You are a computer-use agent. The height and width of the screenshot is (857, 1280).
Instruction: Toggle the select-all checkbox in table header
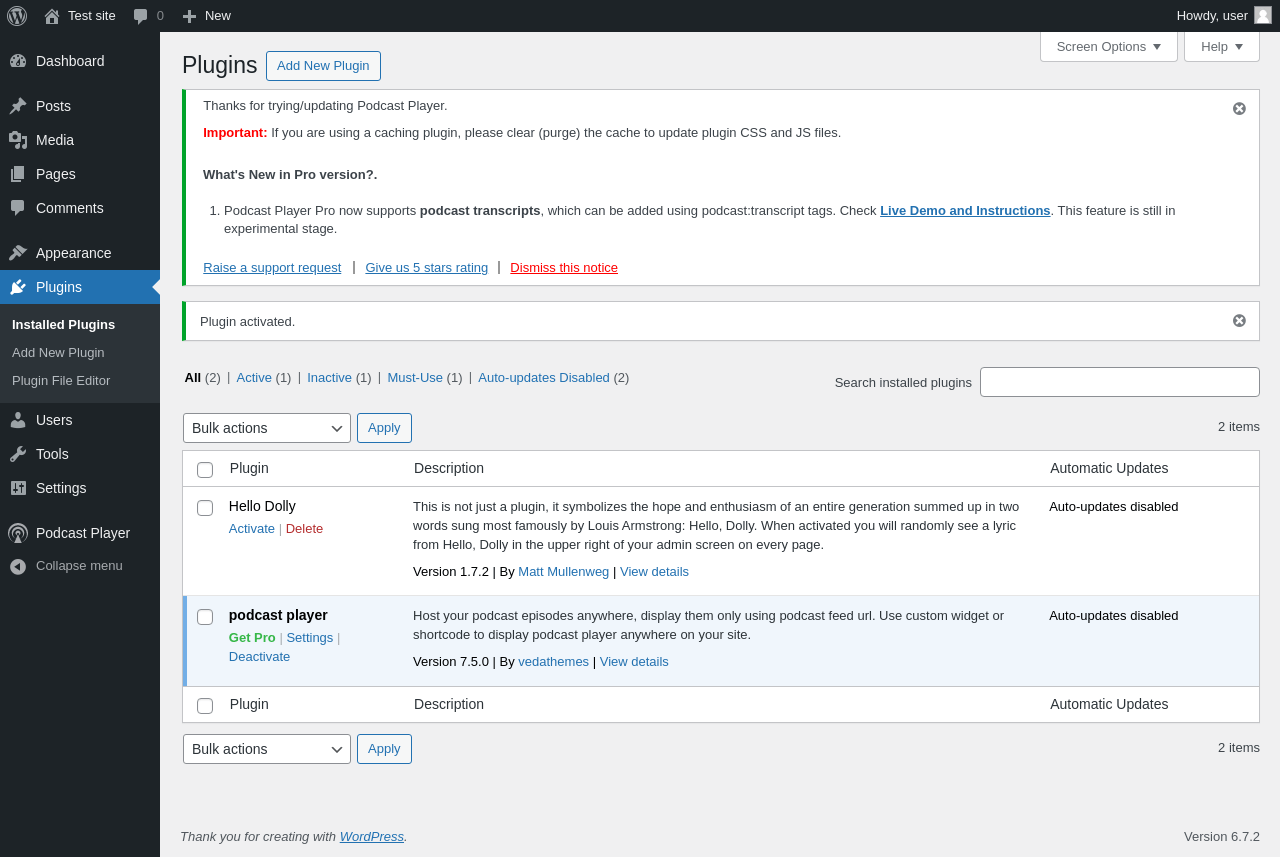click(205, 470)
